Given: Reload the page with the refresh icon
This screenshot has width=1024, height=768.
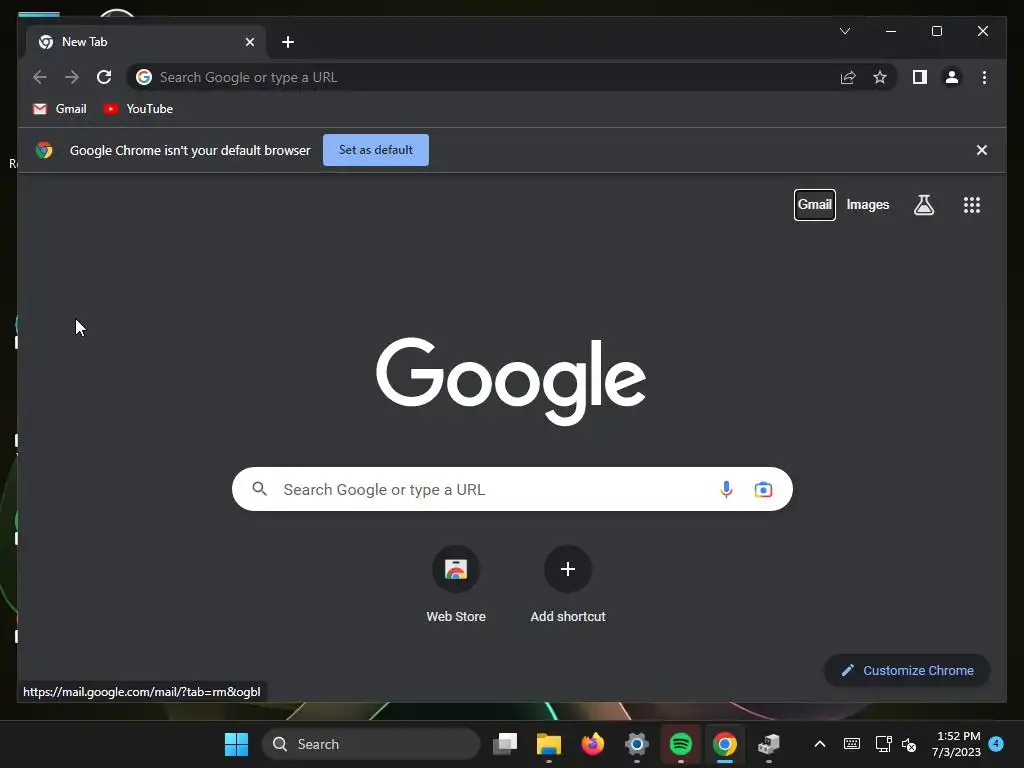Looking at the screenshot, I should 104,77.
